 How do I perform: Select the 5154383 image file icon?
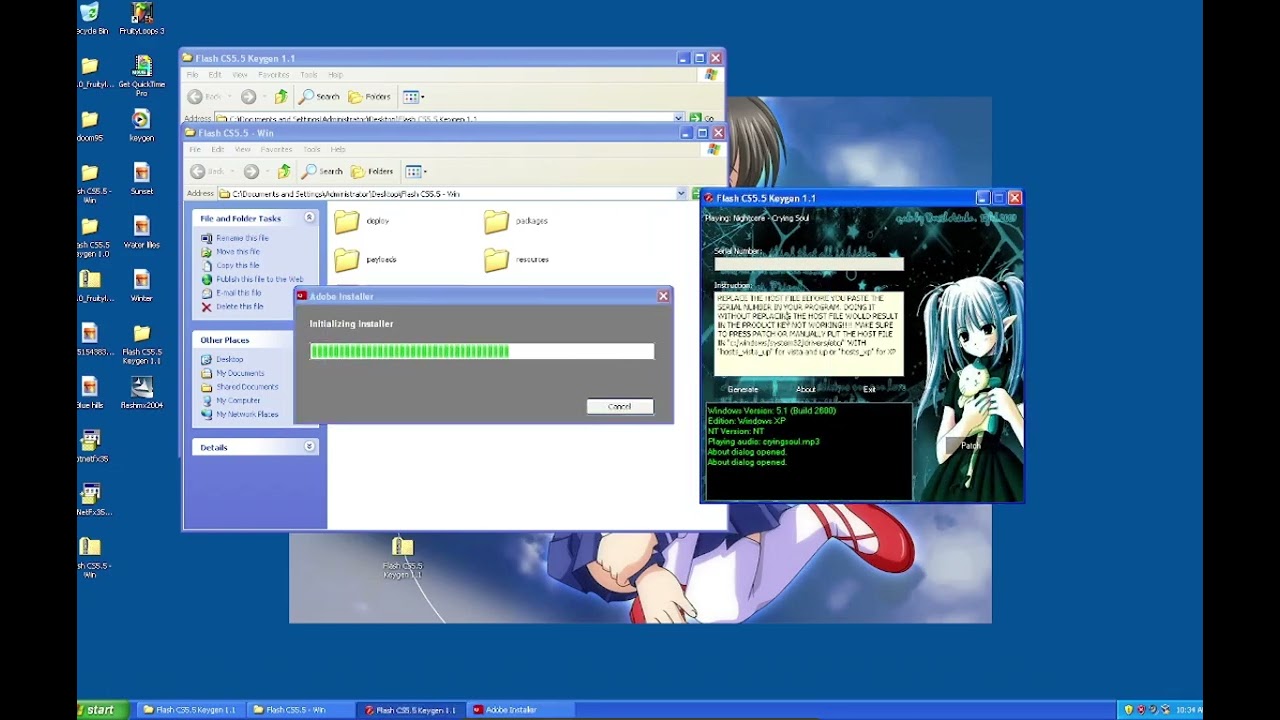tap(90, 339)
